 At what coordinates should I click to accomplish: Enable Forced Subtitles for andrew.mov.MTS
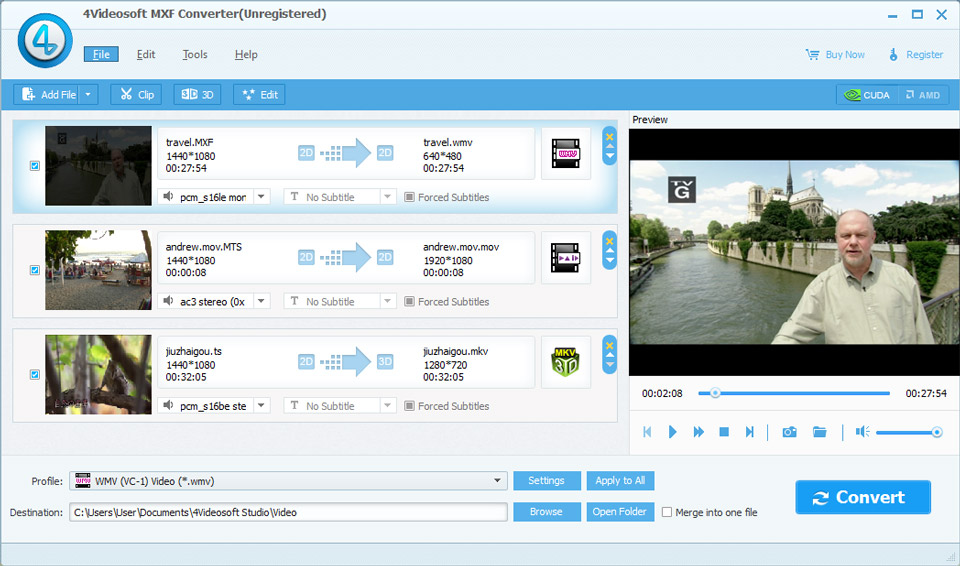[409, 301]
